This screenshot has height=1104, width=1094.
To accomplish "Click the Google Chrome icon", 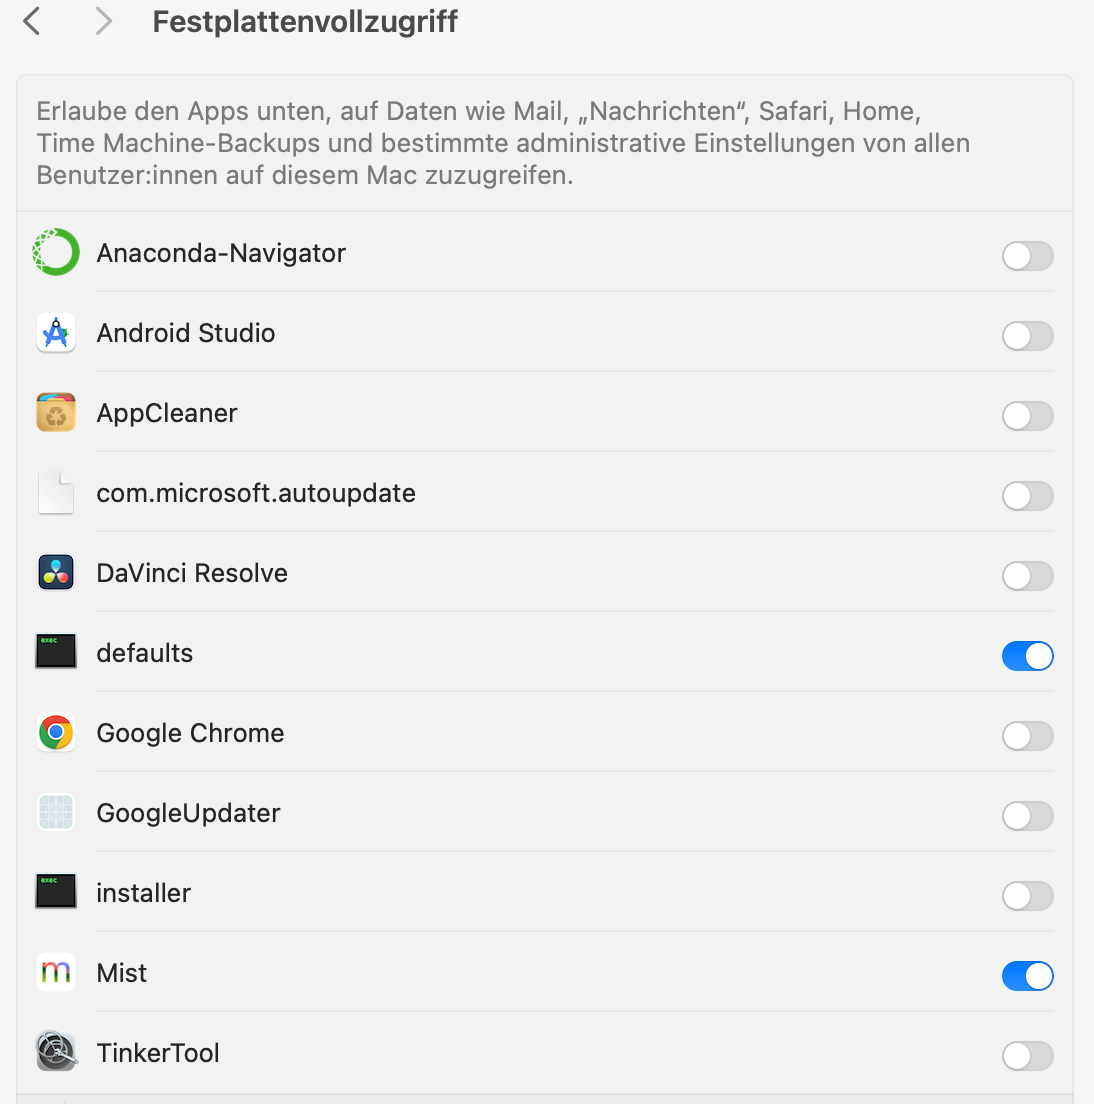I will pos(56,733).
